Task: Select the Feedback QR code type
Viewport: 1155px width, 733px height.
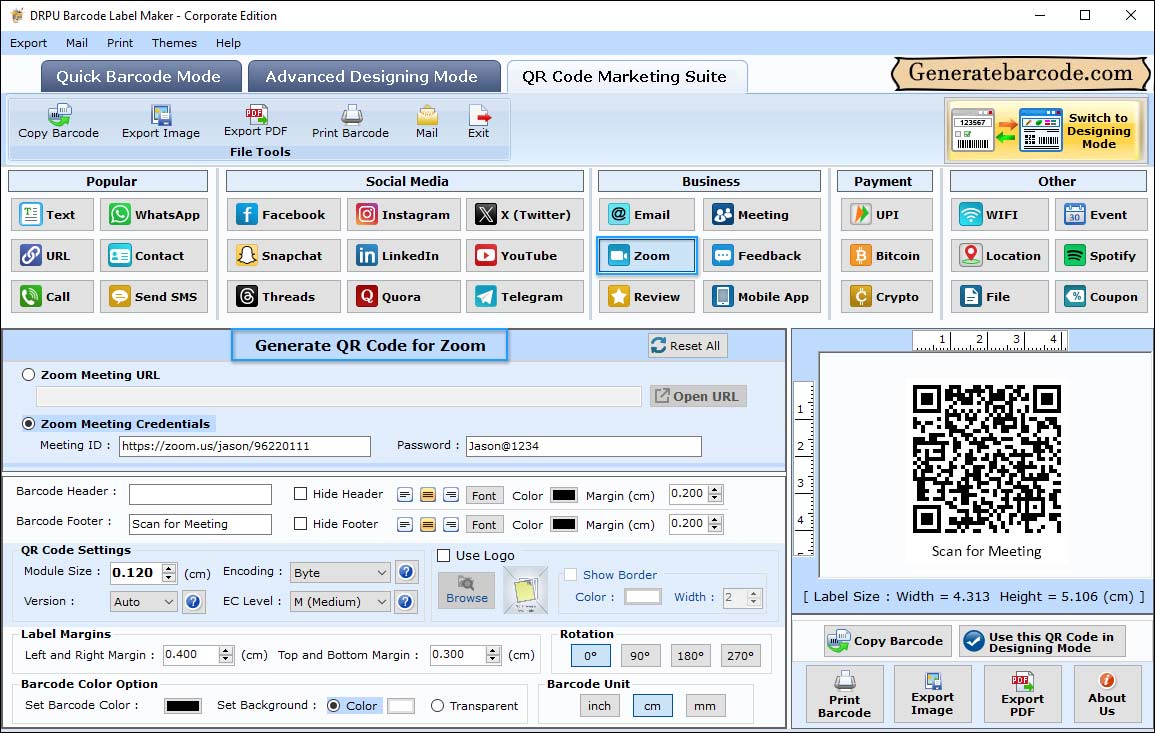Action: coord(762,256)
